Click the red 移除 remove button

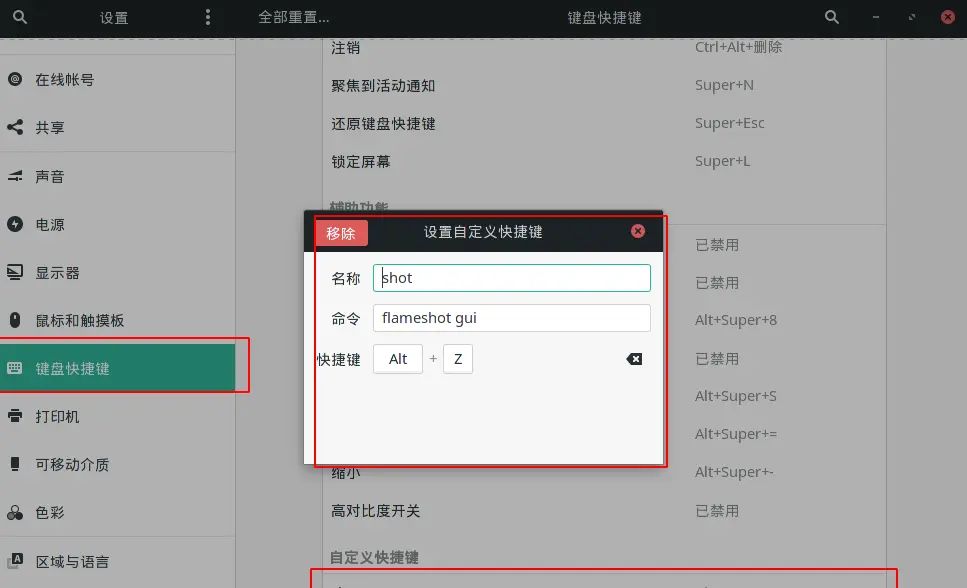(341, 233)
